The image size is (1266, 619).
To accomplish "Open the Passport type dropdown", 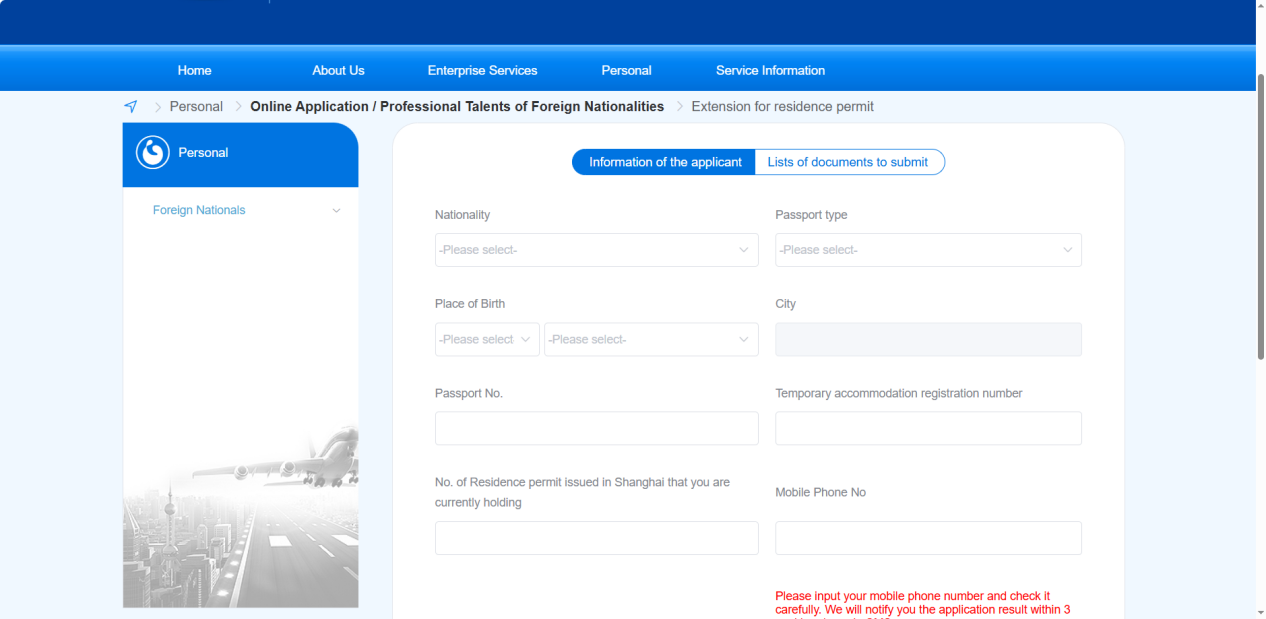I will pos(928,250).
